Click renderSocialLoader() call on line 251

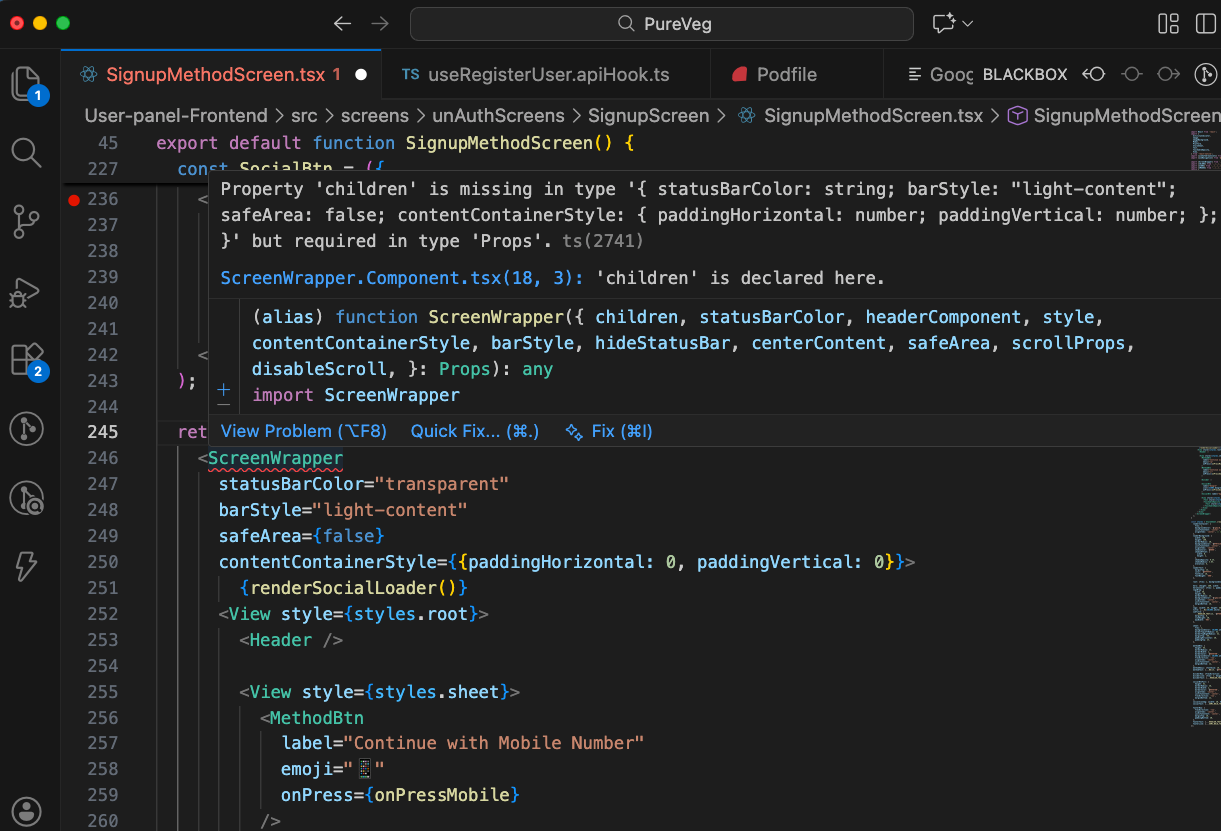pyautogui.click(x=353, y=588)
